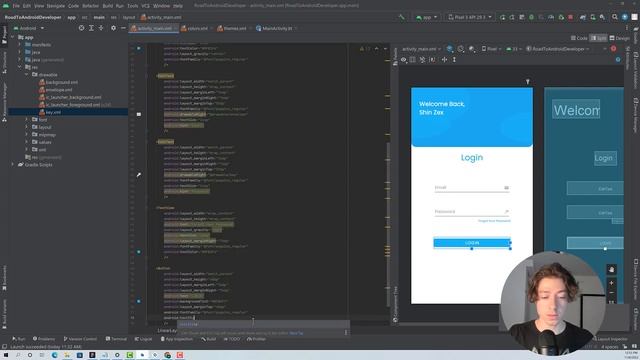
Task: Collapse the res folder
Action: tap(20, 67)
